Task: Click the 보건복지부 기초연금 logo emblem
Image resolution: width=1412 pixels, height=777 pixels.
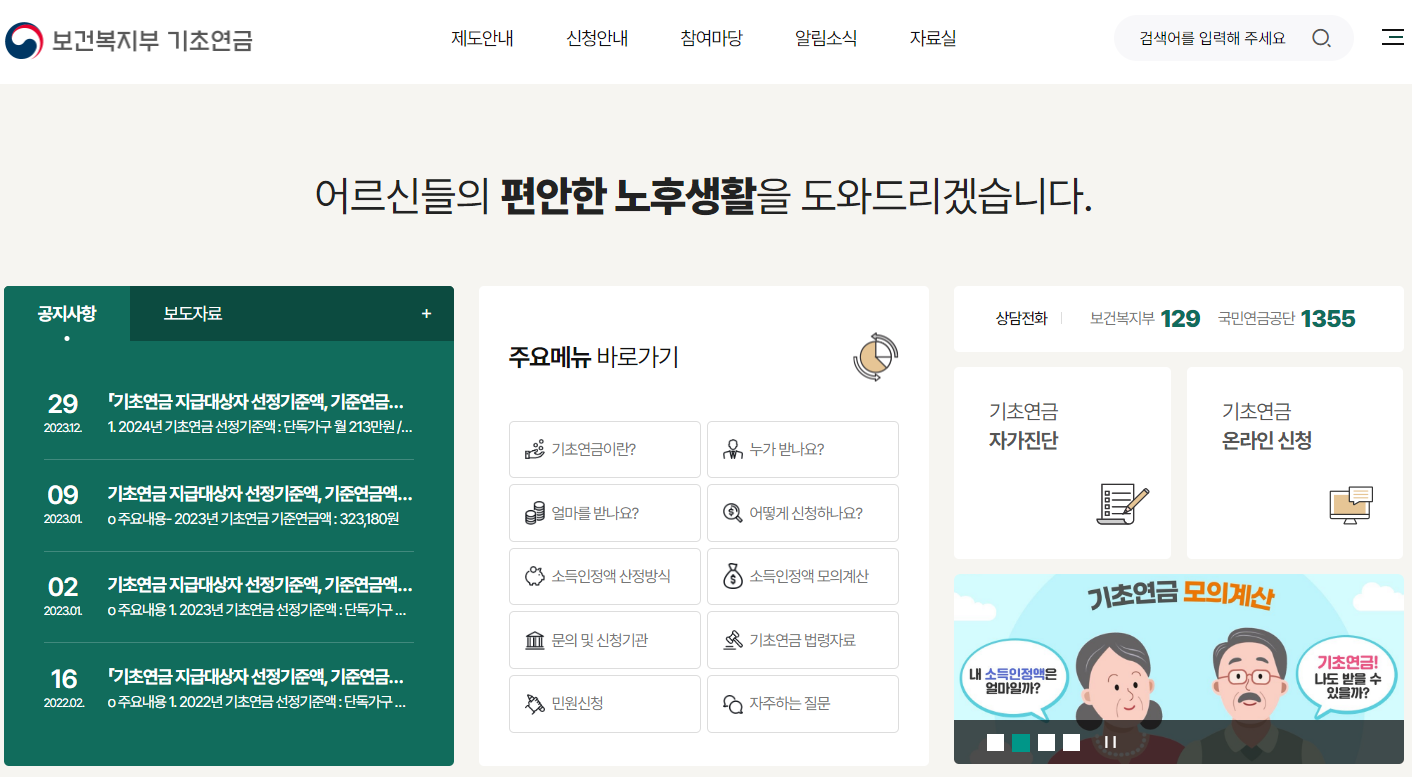Action: click(x=24, y=40)
